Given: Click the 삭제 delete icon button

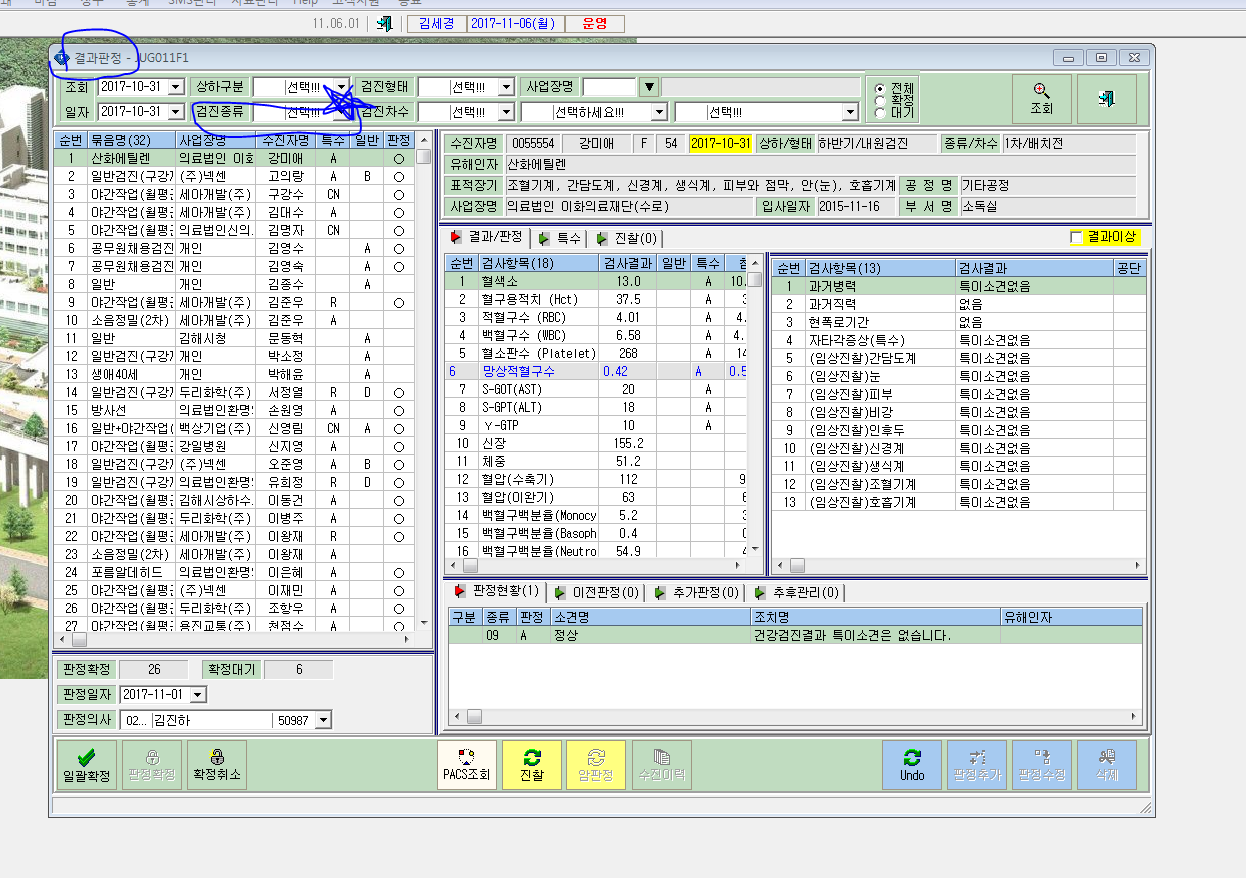Looking at the screenshot, I should coord(1106,765).
